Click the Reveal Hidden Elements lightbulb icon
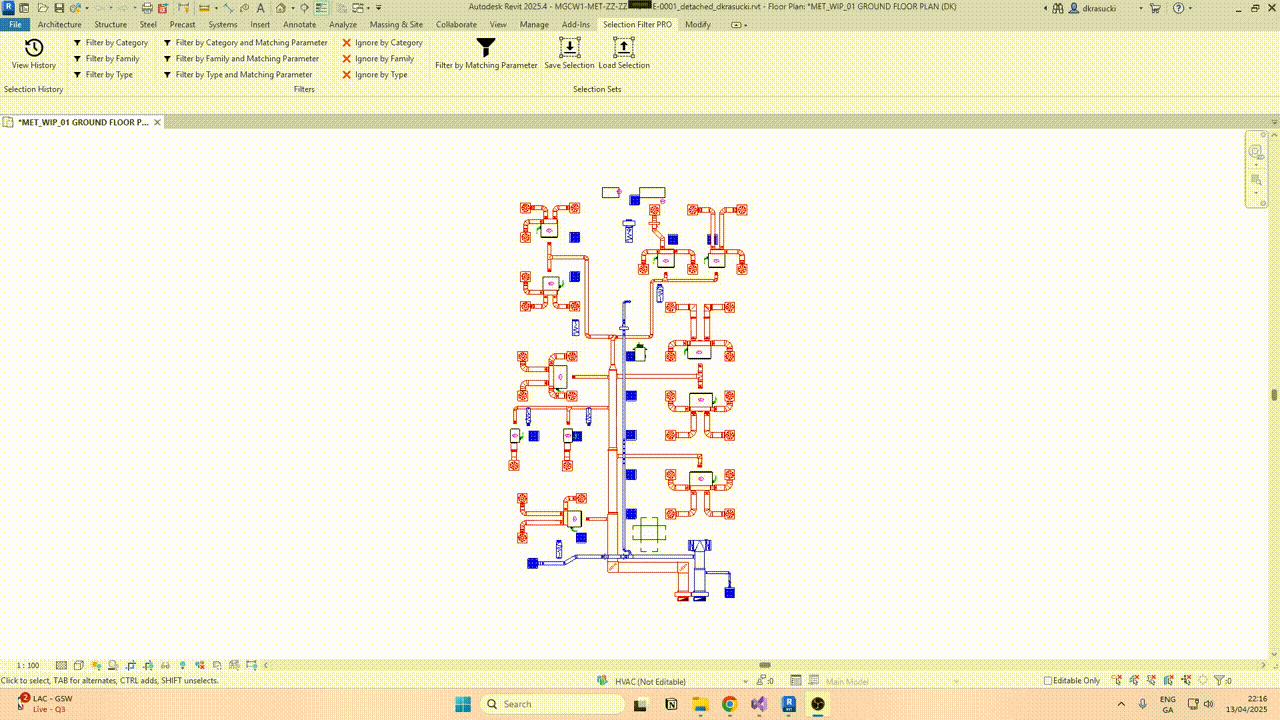The width and height of the screenshot is (1280, 720). (182, 665)
